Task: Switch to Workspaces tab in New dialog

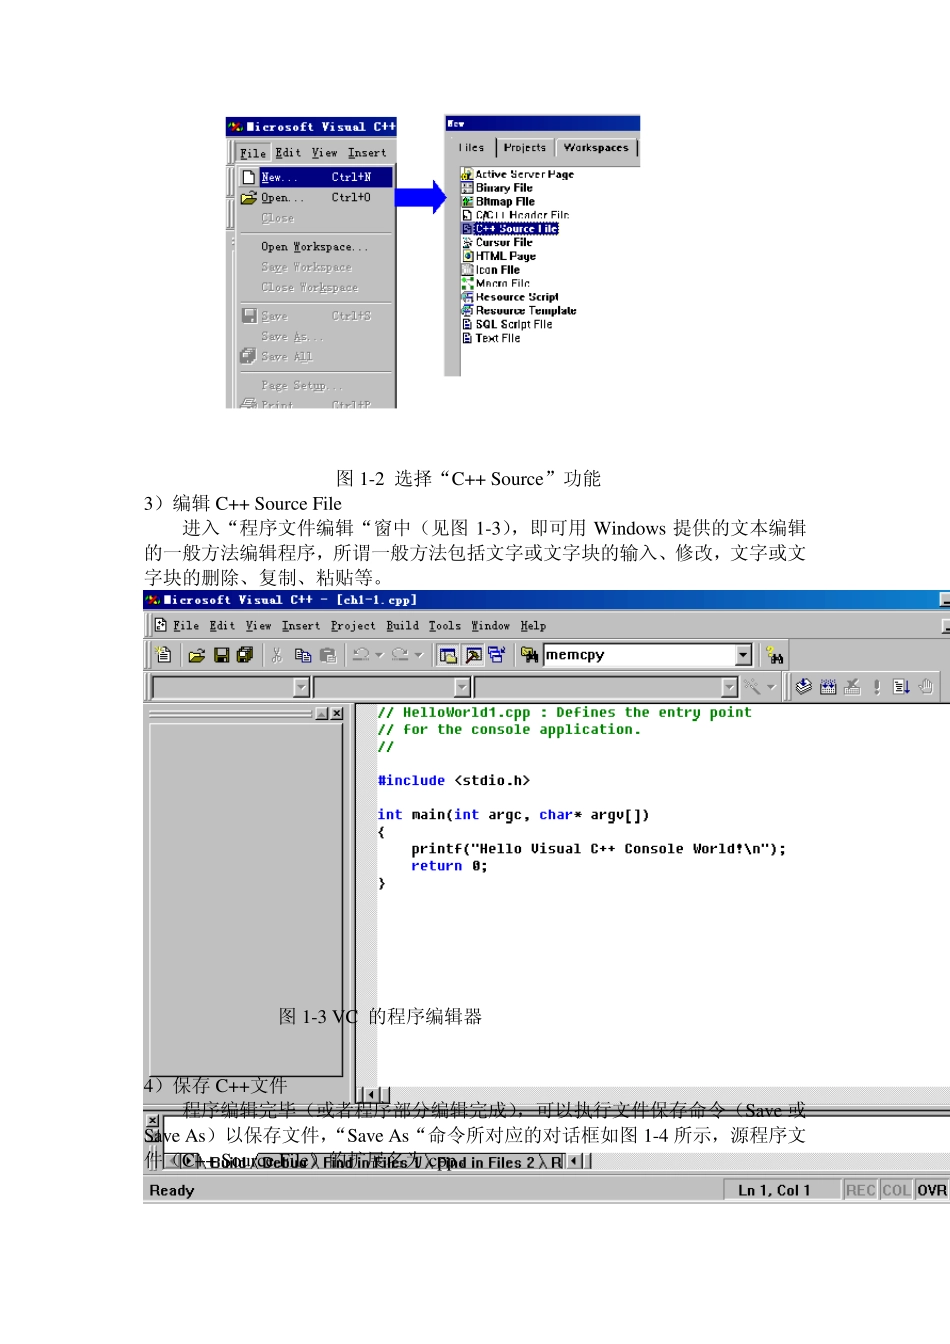Action: [x=596, y=148]
